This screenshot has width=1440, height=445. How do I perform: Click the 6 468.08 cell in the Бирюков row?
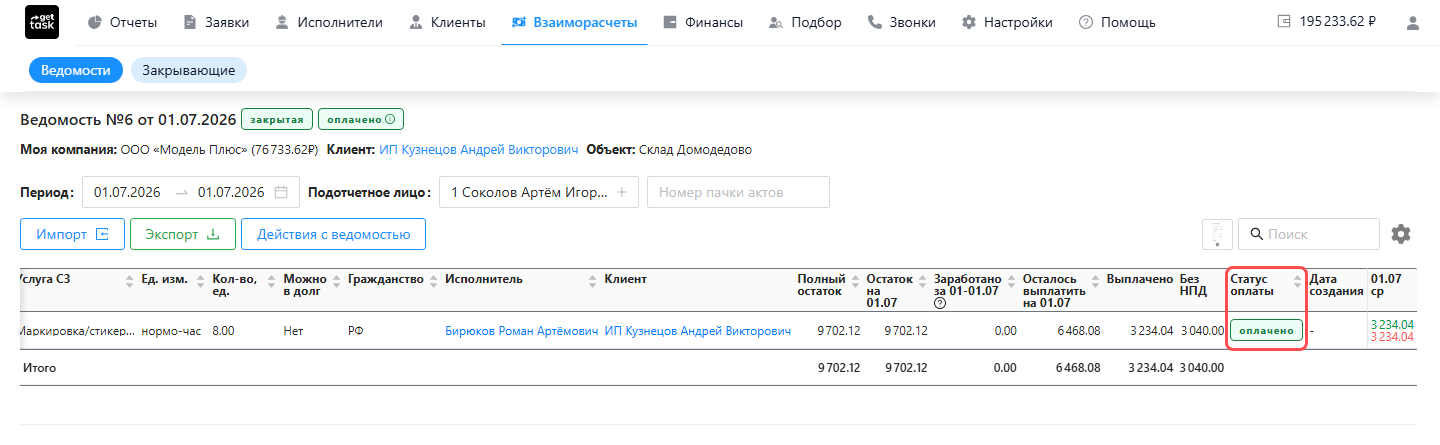coord(1078,330)
